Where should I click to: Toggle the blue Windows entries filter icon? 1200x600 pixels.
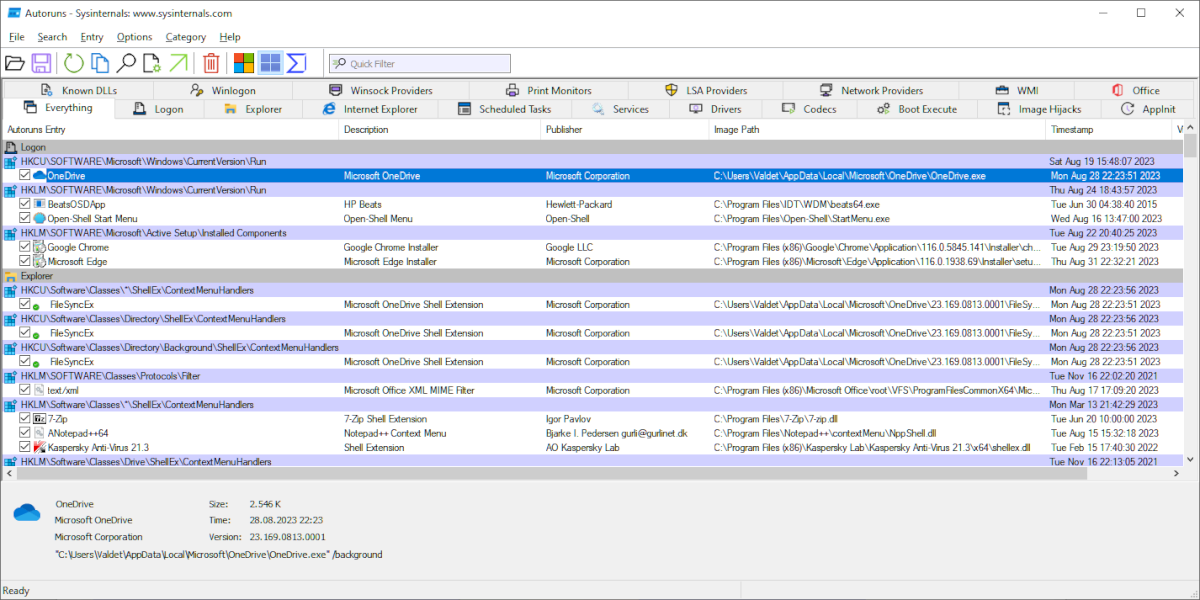pyautogui.click(x=270, y=64)
